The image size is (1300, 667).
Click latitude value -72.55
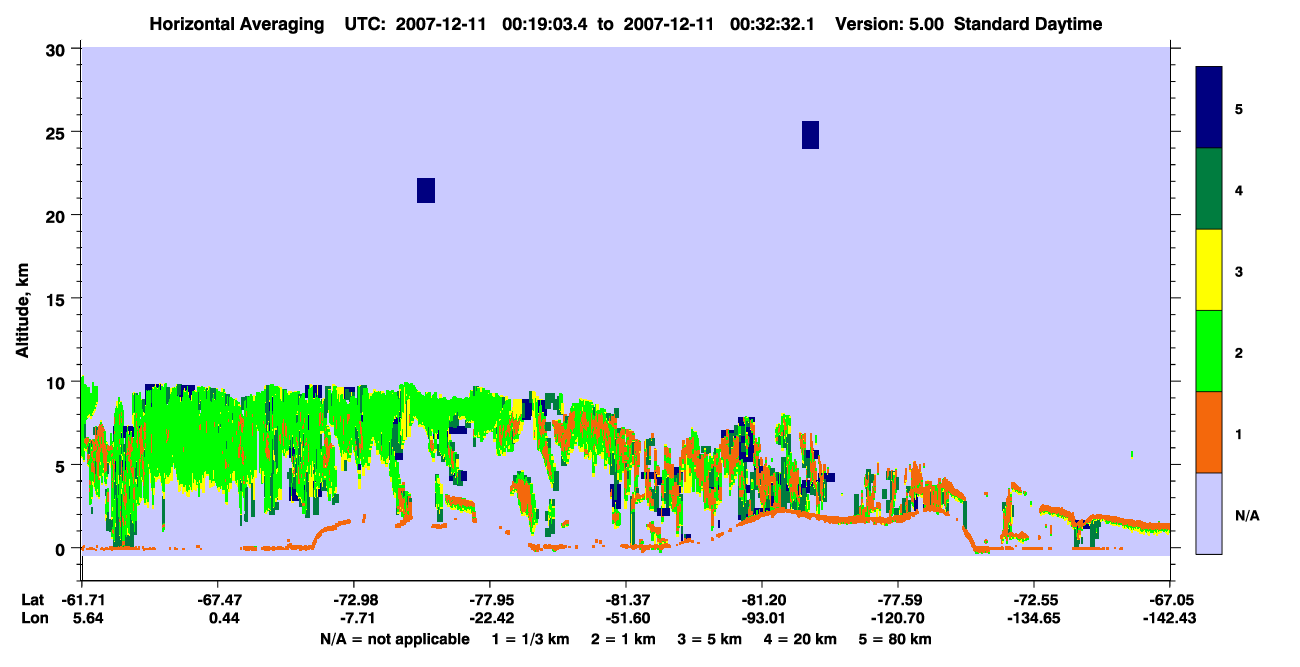coord(1033,600)
